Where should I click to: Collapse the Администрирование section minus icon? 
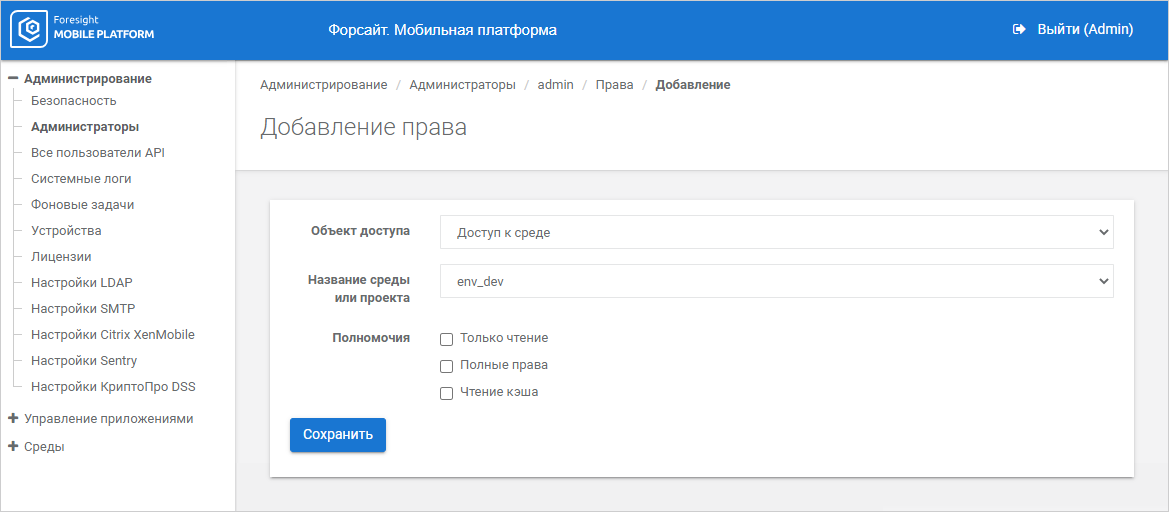click(13, 78)
